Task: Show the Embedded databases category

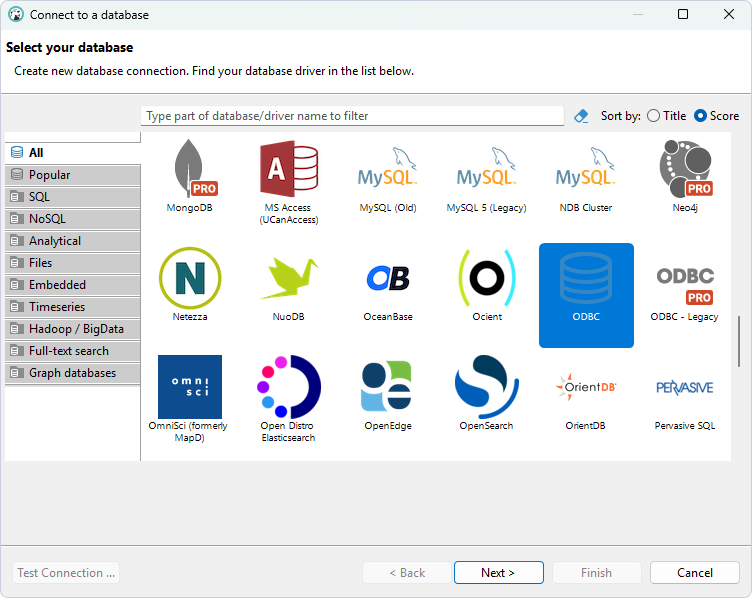Action: (x=73, y=285)
